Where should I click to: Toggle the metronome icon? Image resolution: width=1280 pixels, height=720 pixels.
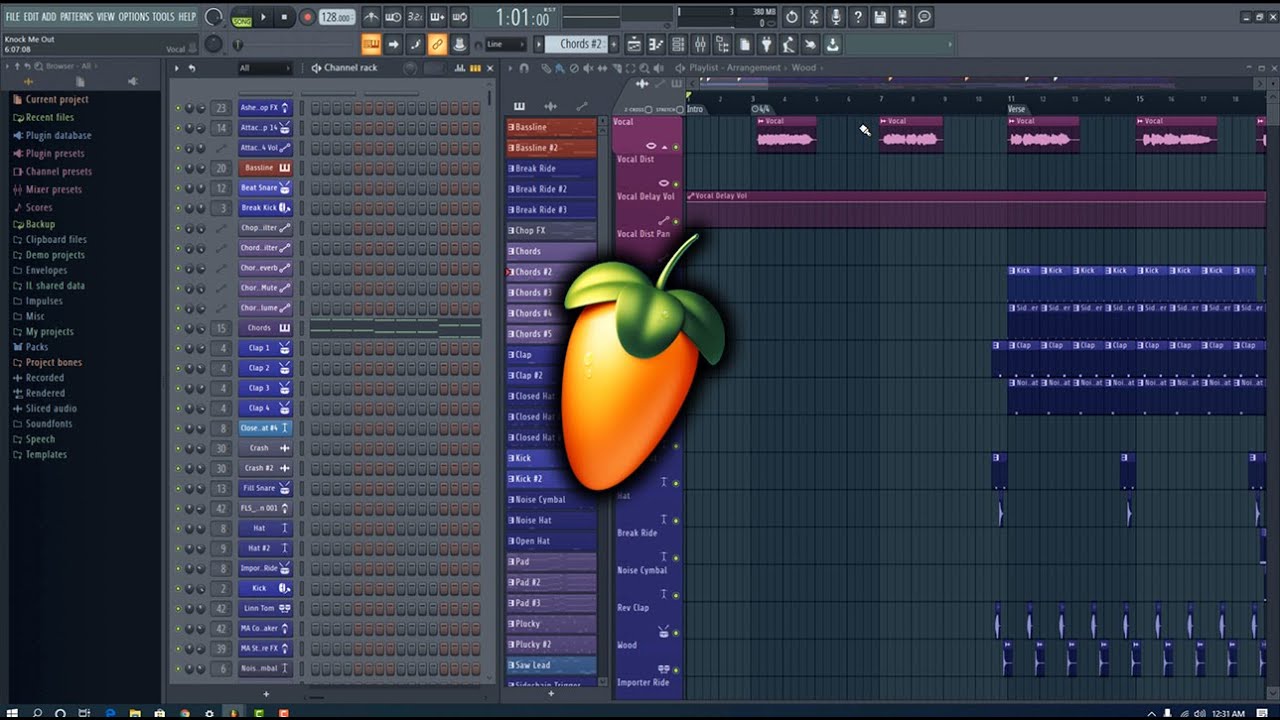(x=371, y=17)
